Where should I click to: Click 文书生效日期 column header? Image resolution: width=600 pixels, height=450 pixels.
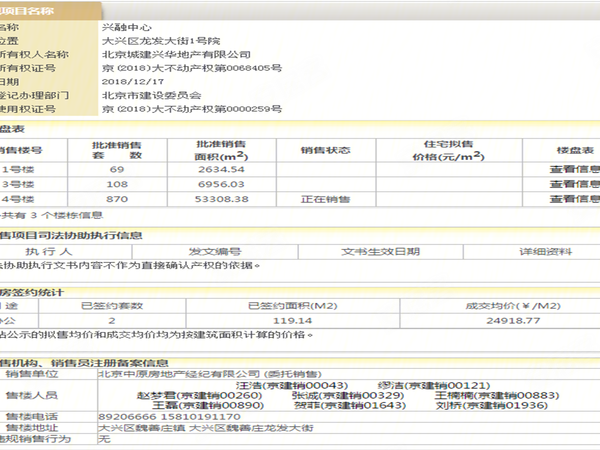(380, 251)
